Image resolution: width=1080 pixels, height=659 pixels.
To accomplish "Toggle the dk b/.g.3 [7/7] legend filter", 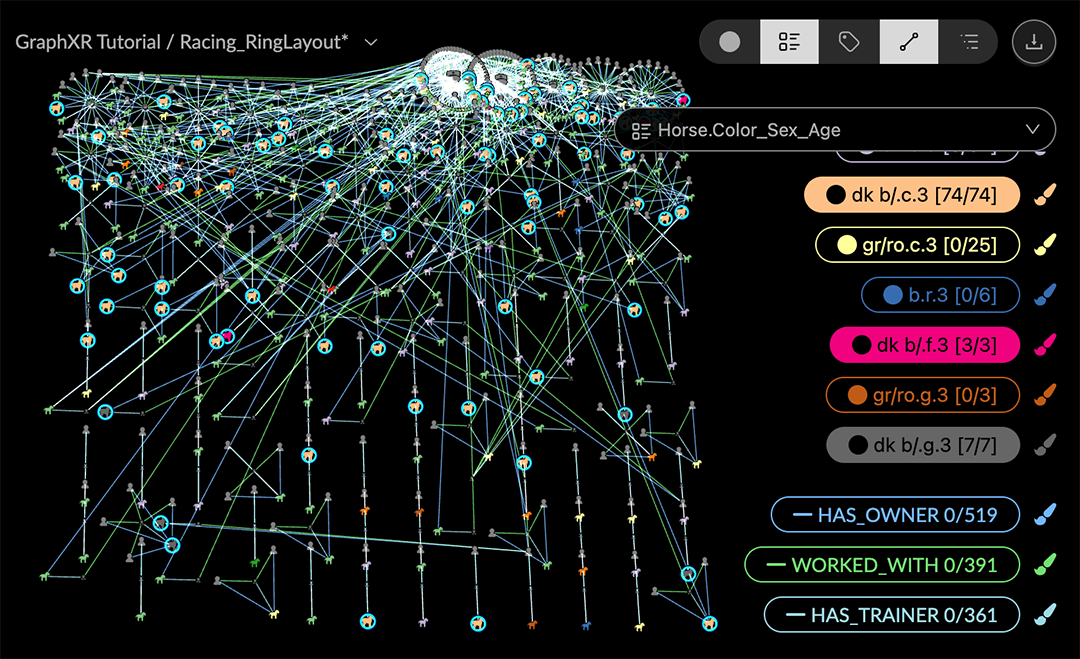I will (923, 445).
